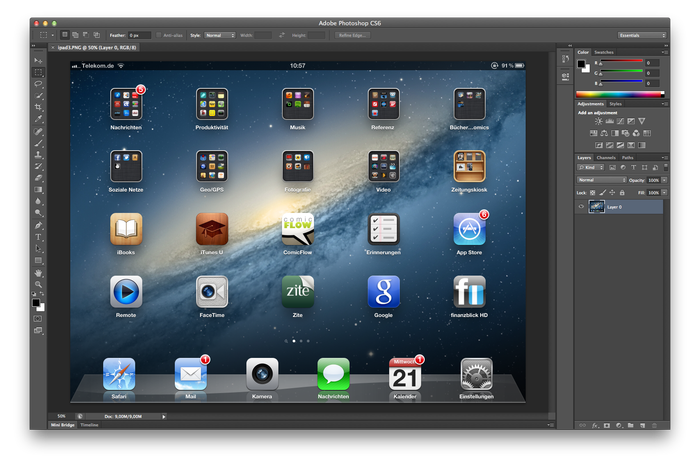Click the Brightness/Contrast adjustment icon

(x=598, y=122)
